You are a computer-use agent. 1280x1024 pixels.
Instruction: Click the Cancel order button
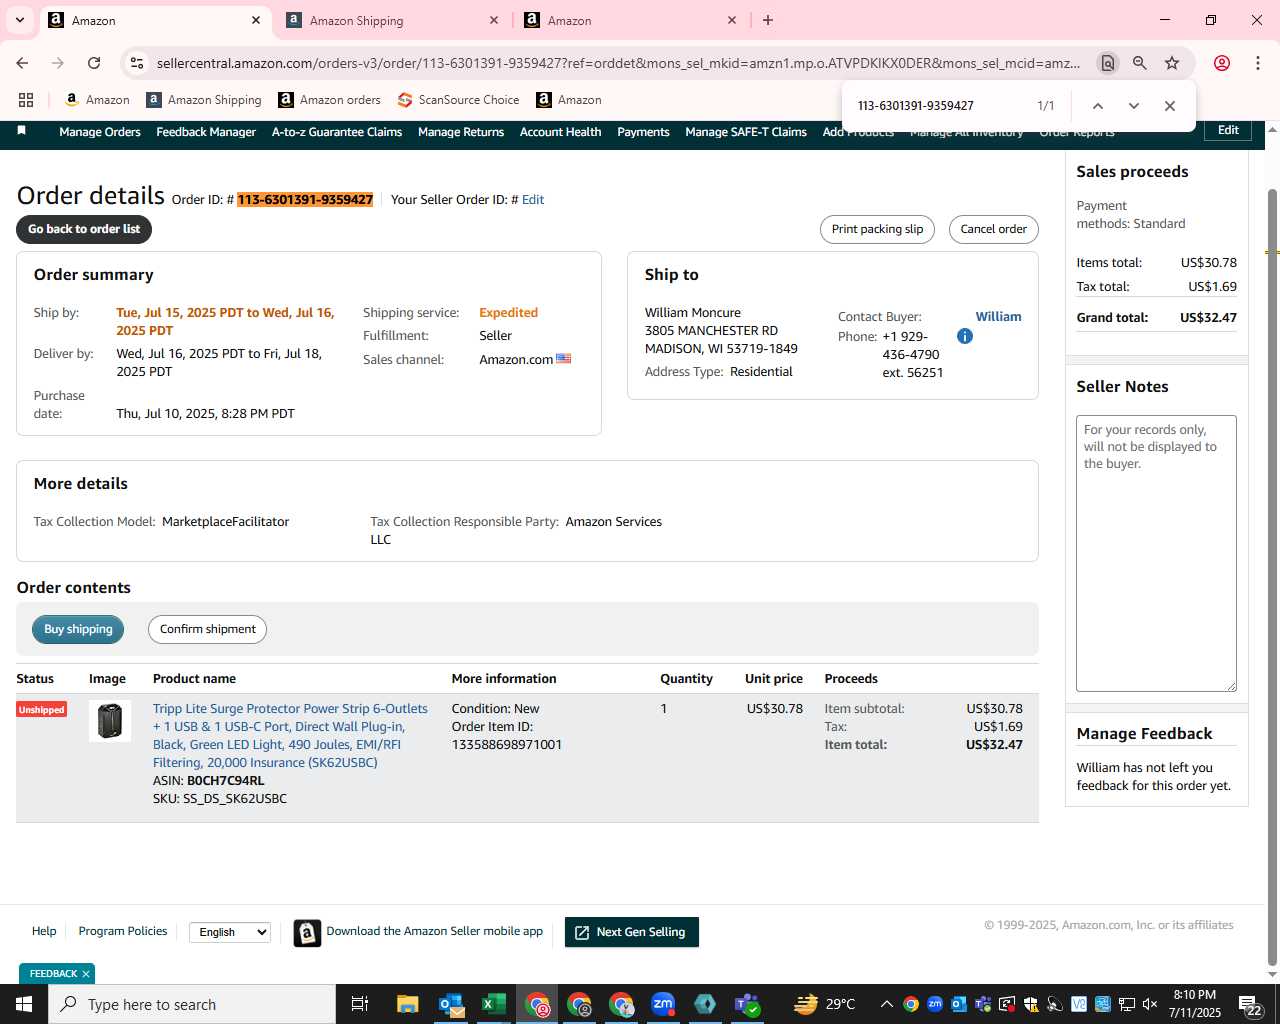click(994, 229)
